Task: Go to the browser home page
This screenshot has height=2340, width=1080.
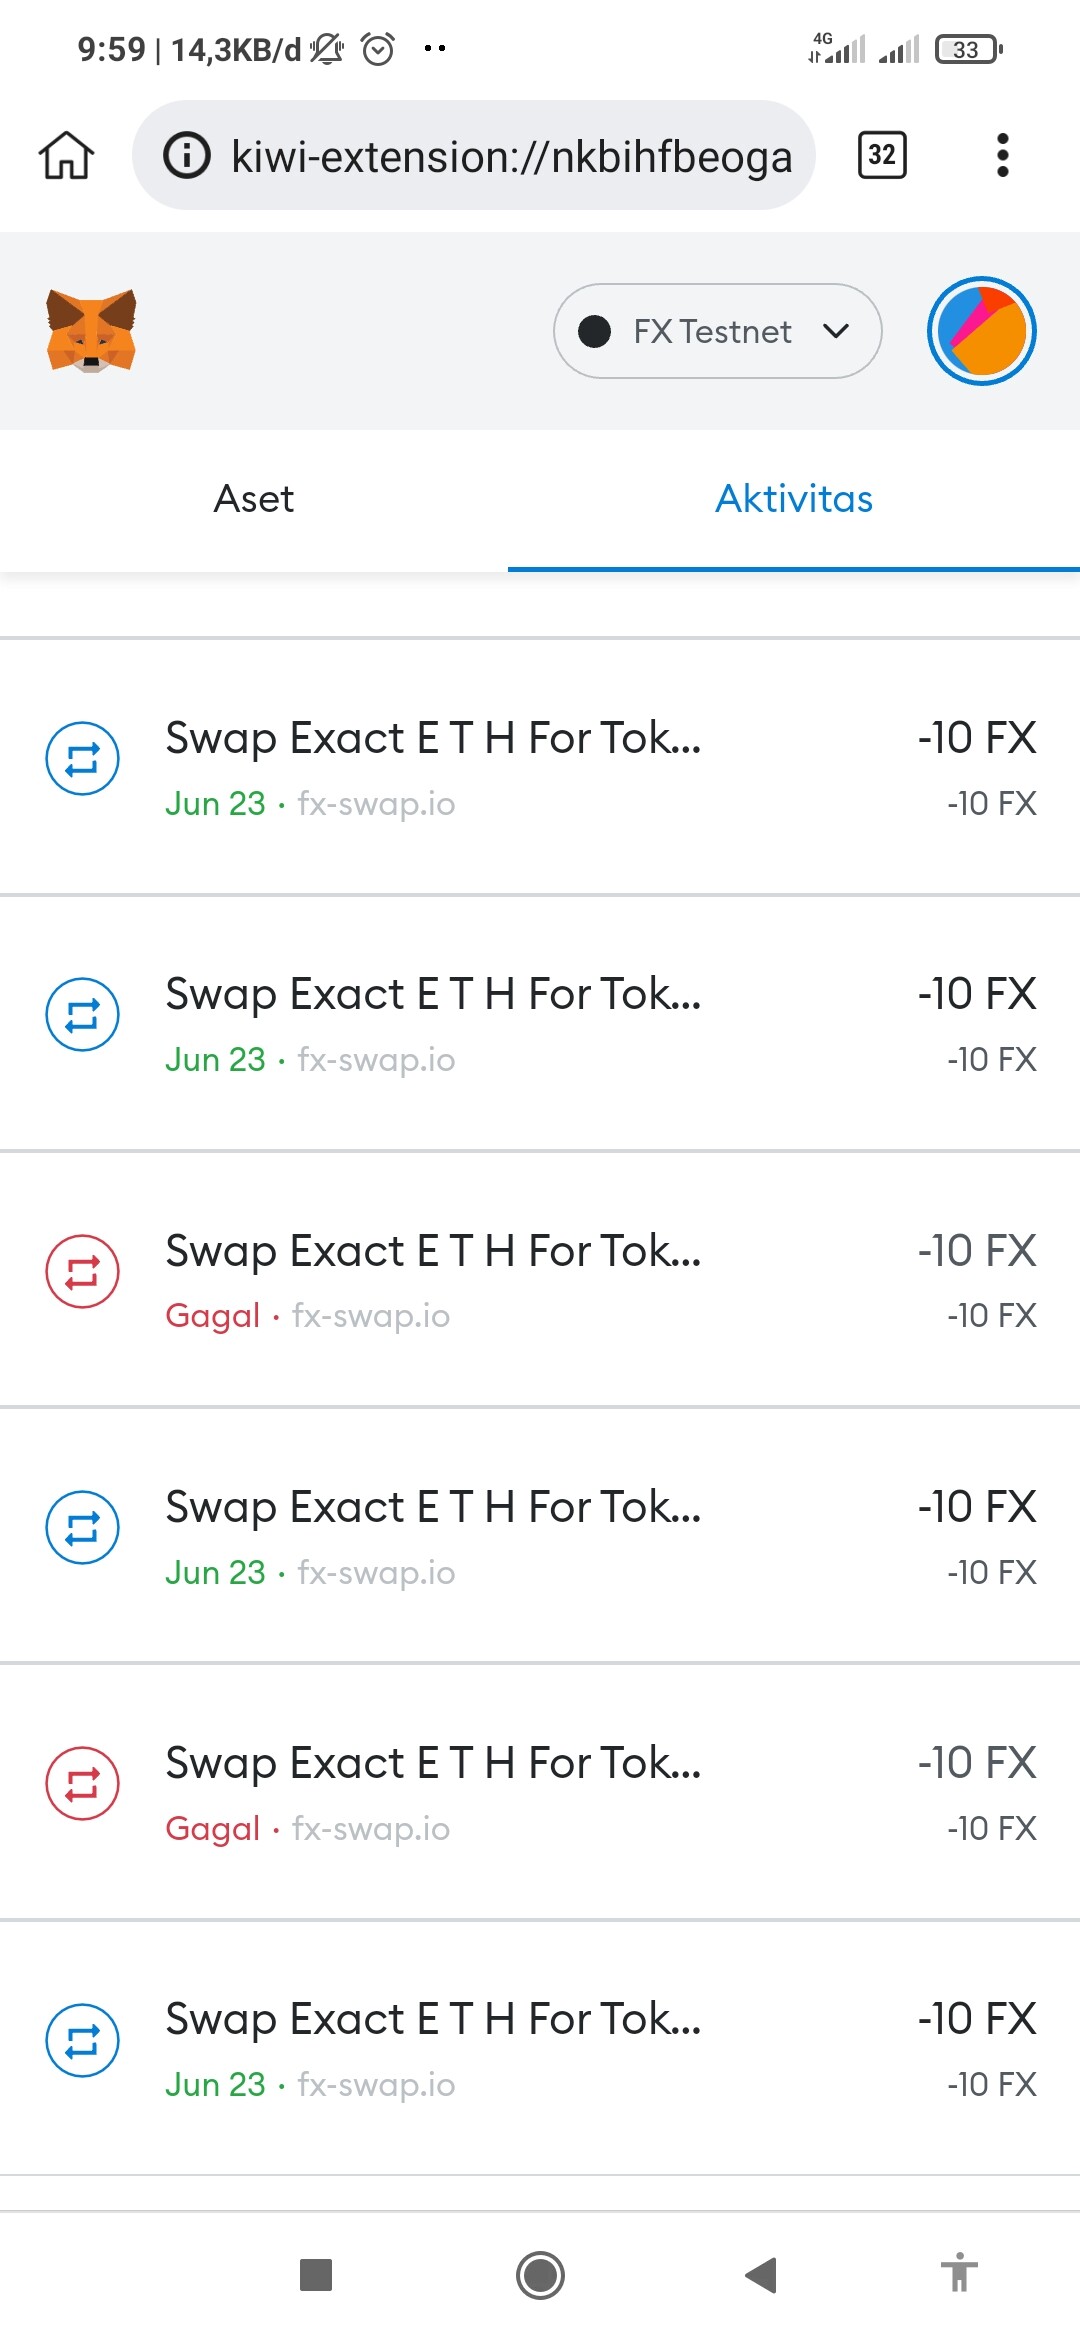Action: coord(66,156)
